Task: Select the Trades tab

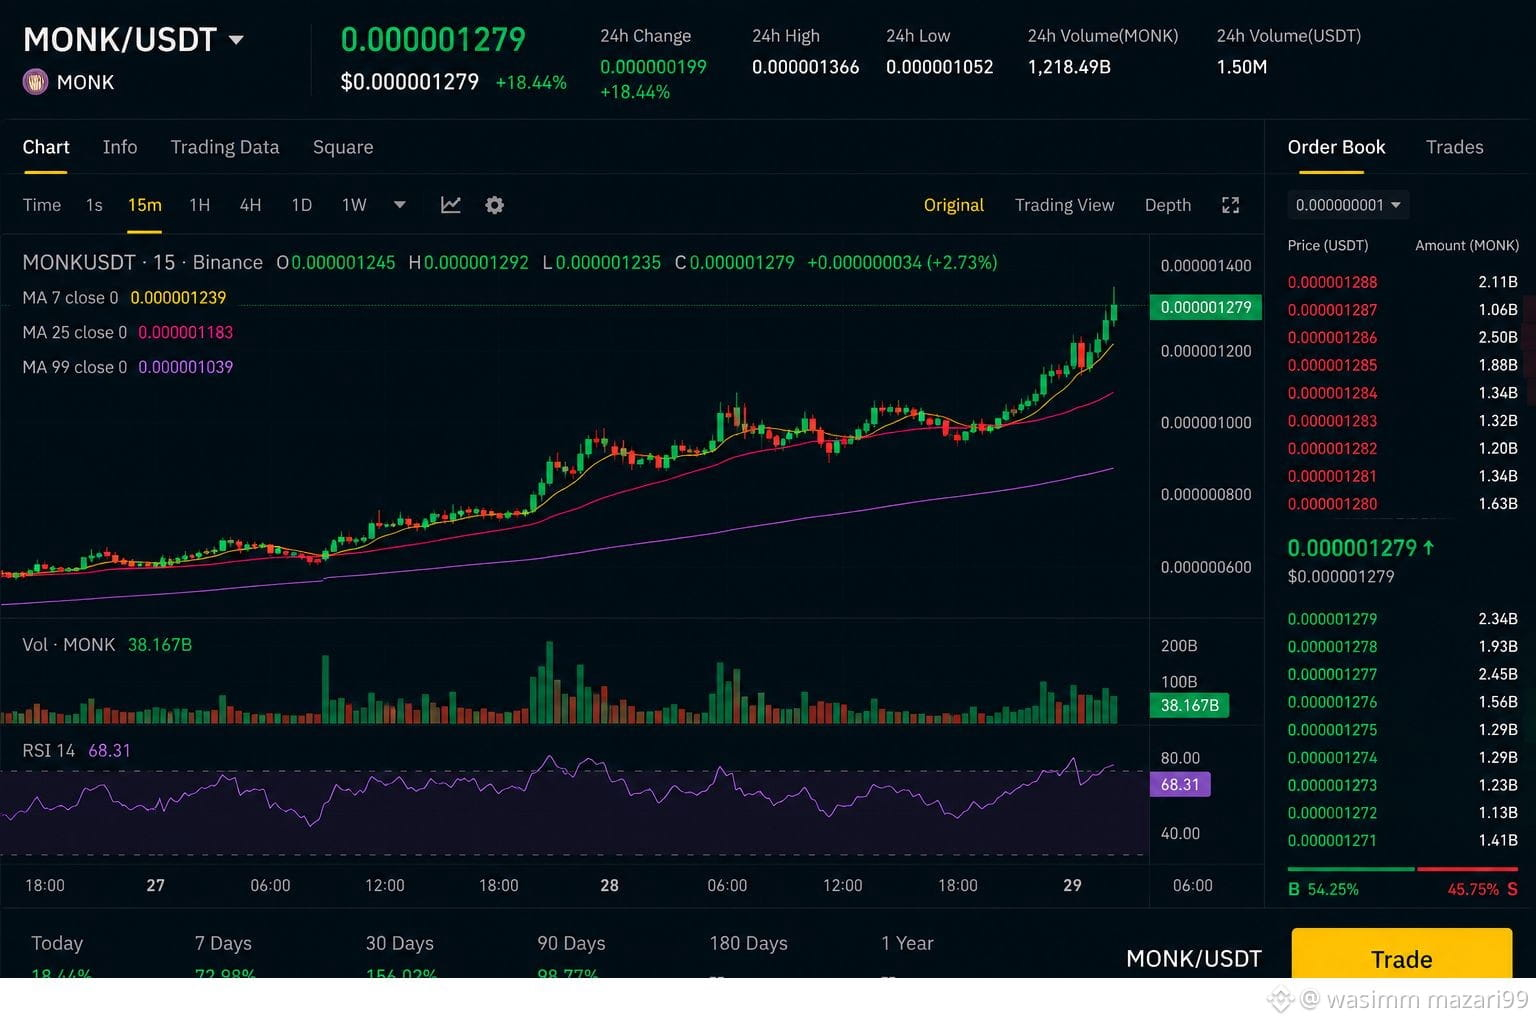Action: [x=1454, y=147]
